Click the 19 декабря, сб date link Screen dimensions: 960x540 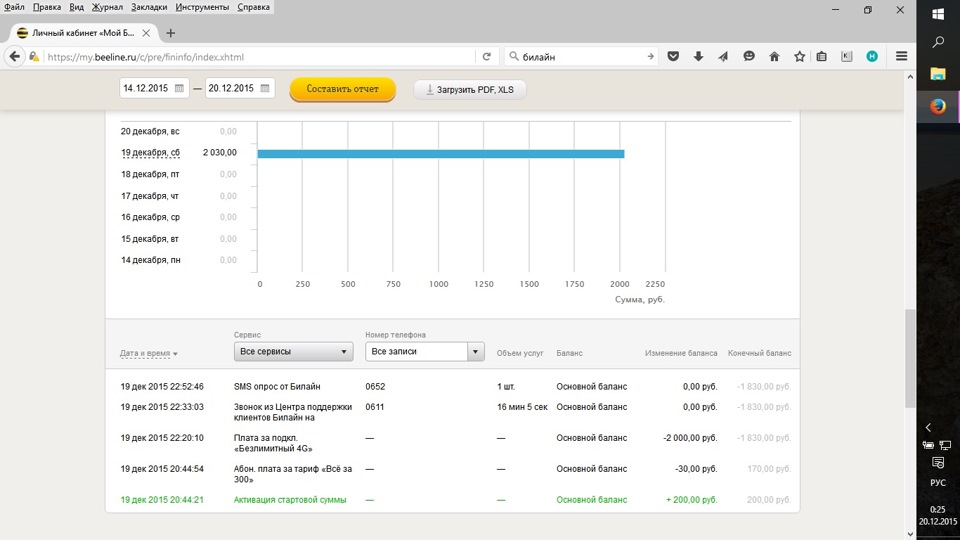[x=150, y=152]
